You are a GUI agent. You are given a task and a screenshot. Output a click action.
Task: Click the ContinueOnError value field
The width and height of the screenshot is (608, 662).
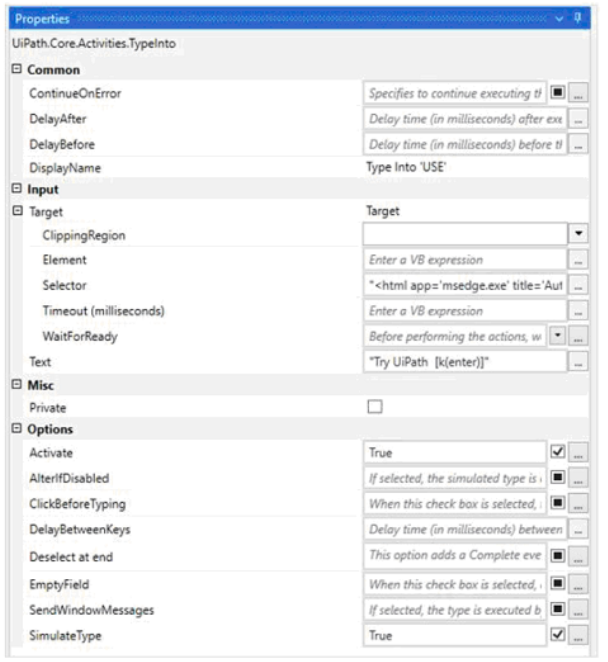[455, 93]
